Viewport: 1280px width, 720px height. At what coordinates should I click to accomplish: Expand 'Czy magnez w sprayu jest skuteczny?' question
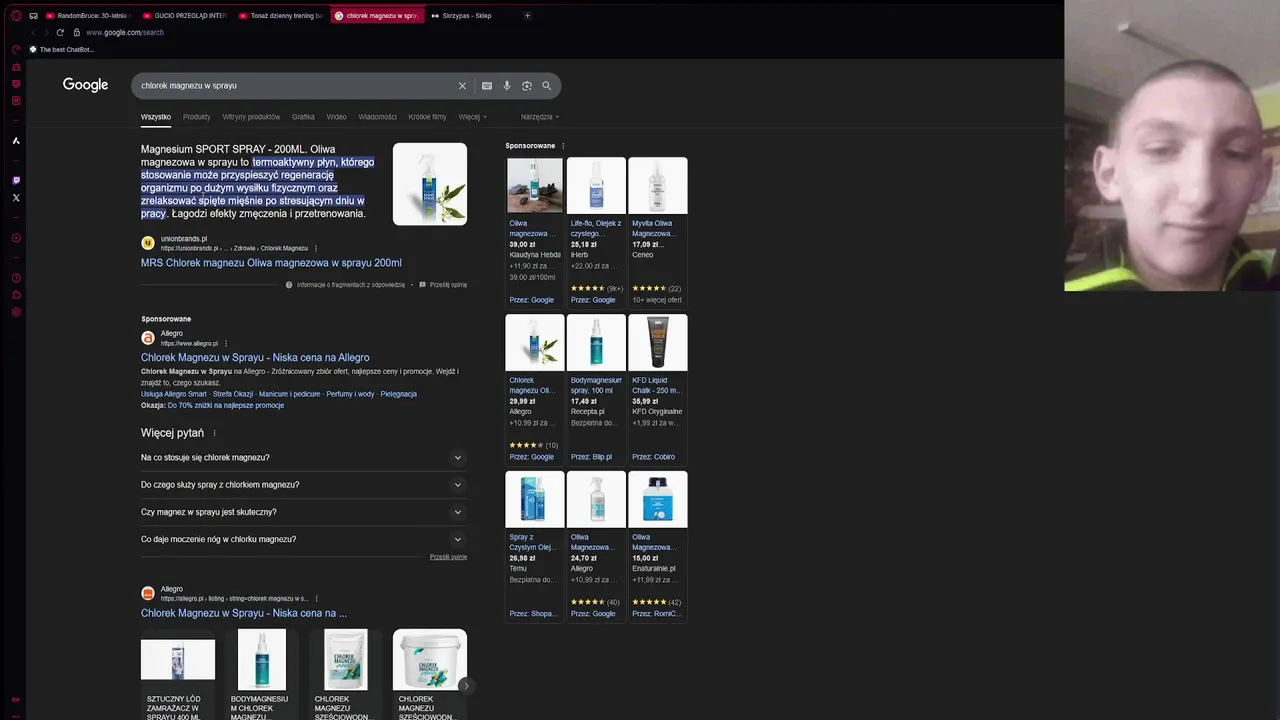click(304, 512)
